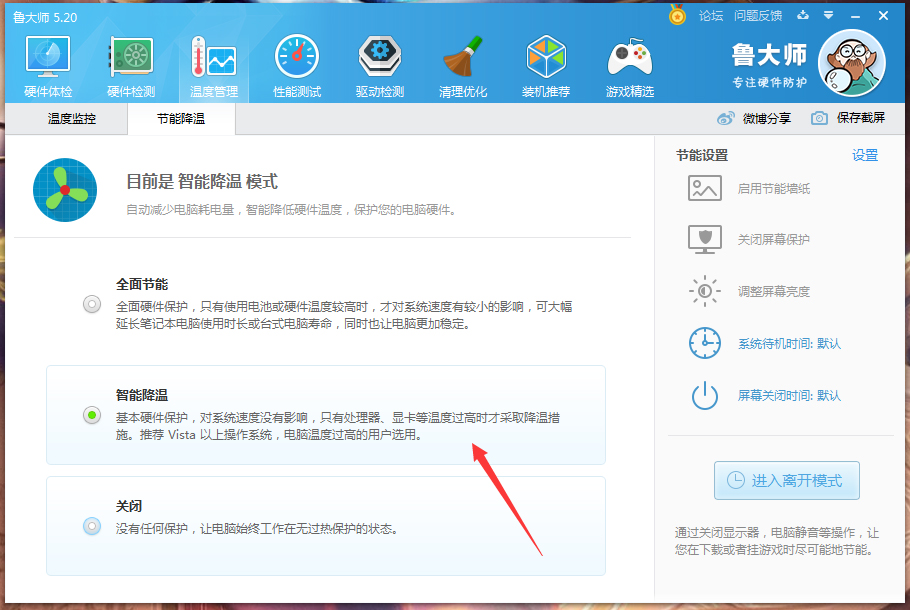
Task: Click 启用节能墙纸 label
Action: click(774, 189)
